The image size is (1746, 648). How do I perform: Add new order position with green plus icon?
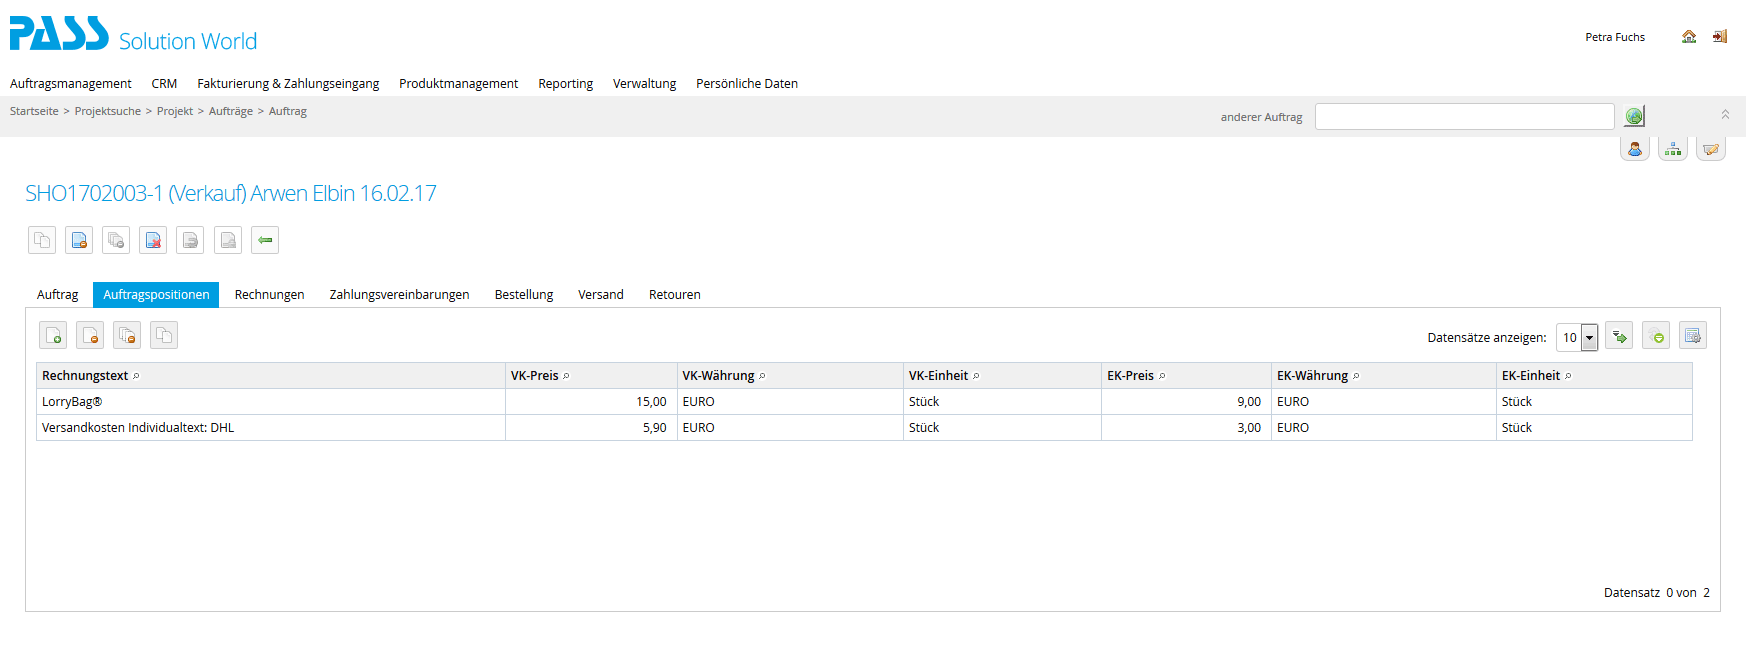[x=54, y=336]
